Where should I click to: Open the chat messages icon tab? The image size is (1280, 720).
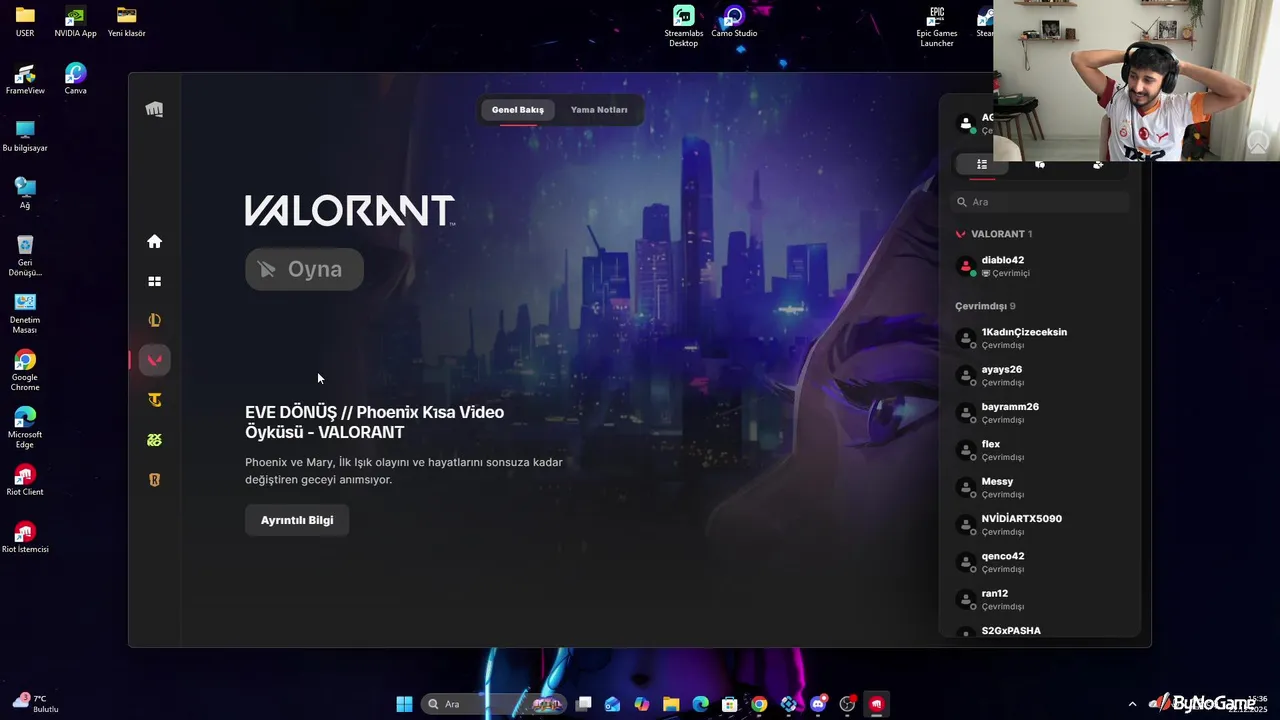[1040, 164]
